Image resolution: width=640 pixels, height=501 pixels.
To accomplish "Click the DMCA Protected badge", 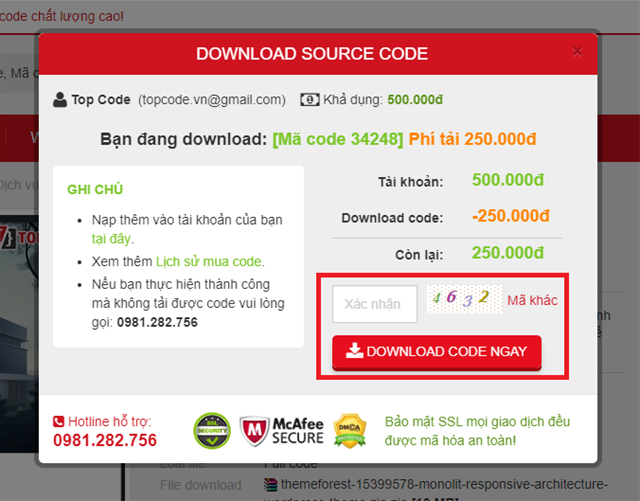I will 350,431.
